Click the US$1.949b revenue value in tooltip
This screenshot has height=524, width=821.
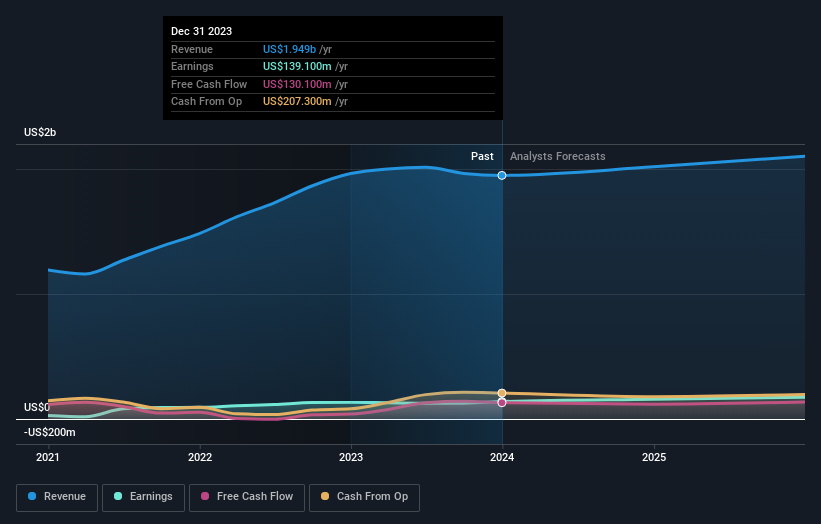click(x=289, y=49)
